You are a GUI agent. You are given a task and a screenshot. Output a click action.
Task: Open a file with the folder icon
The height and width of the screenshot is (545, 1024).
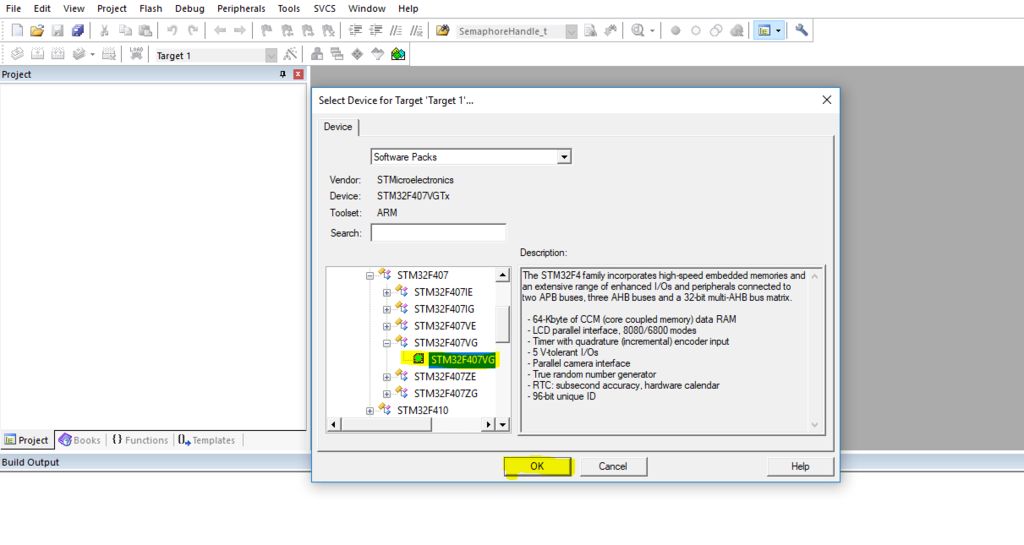tap(37, 31)
